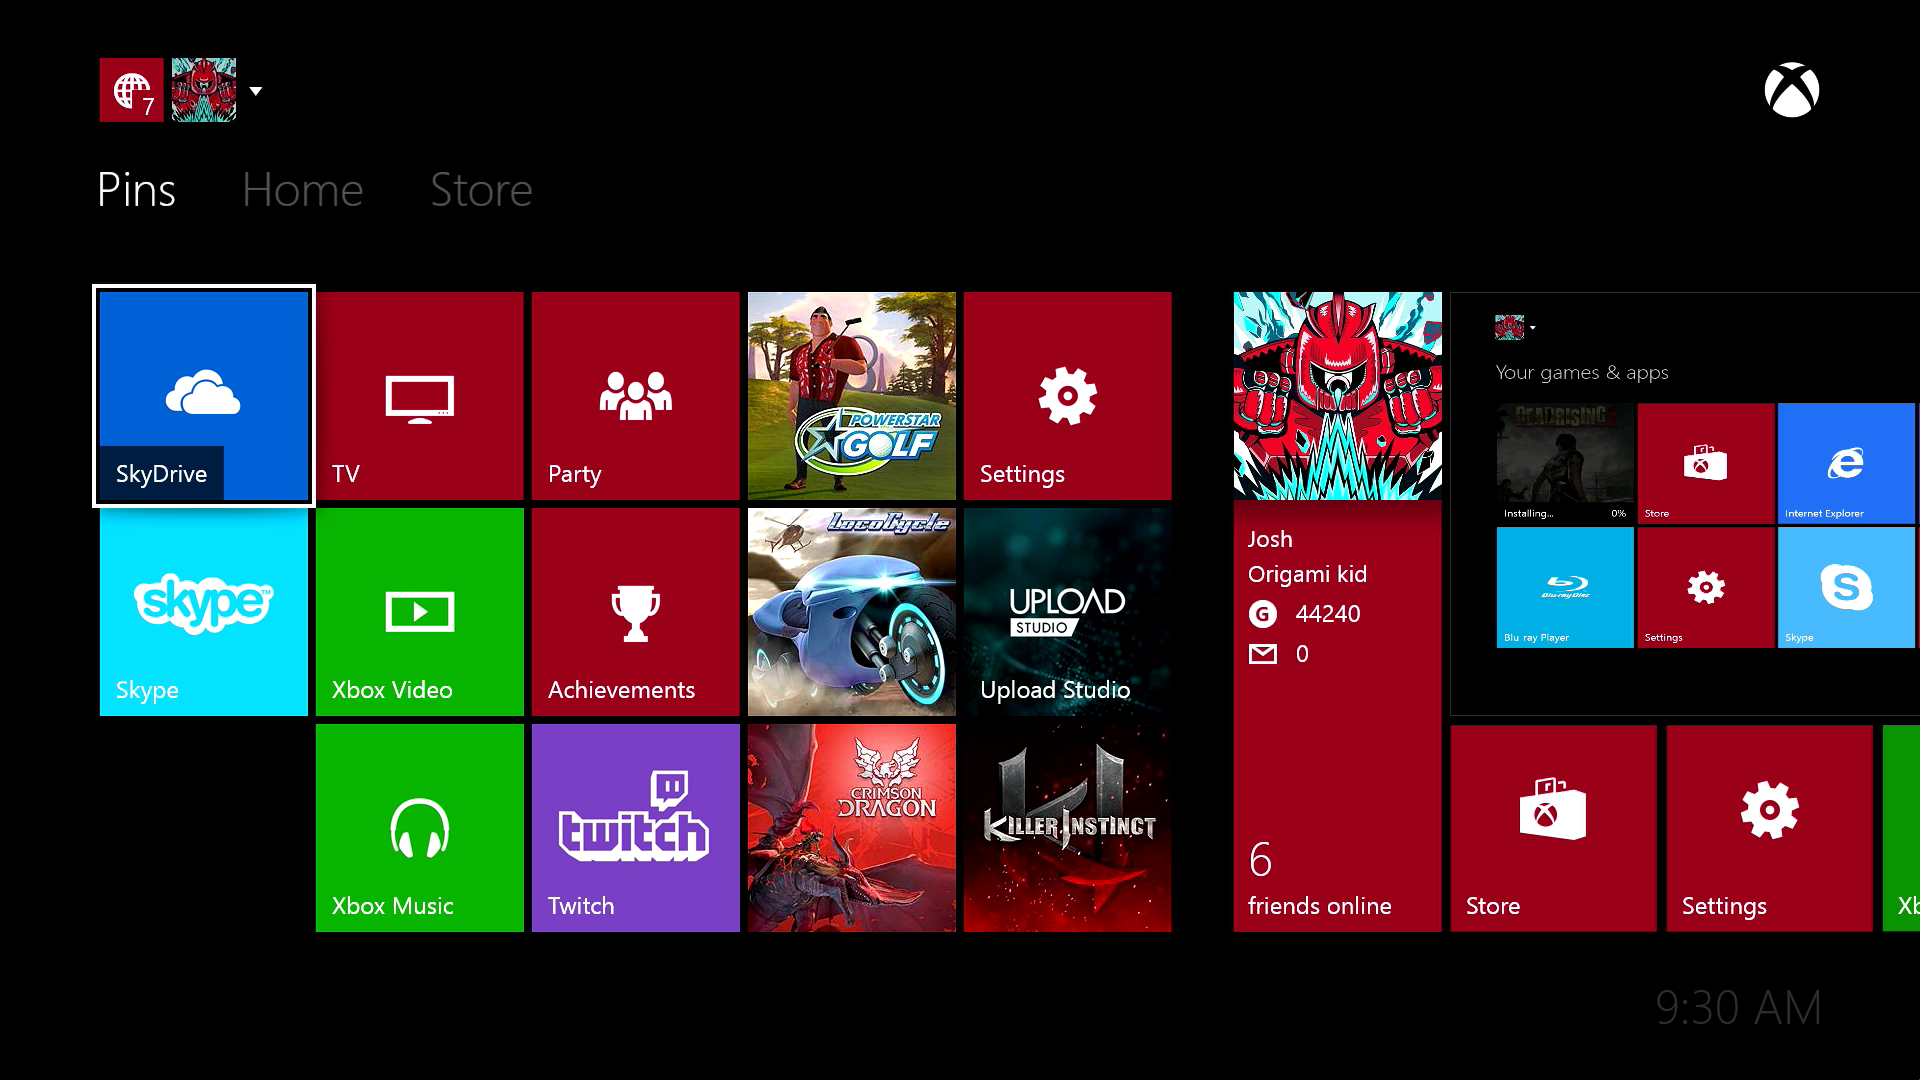Open Settings tile on dashboard
This screenshot has height=1080, width=1920.
[x=1068, y=396]
